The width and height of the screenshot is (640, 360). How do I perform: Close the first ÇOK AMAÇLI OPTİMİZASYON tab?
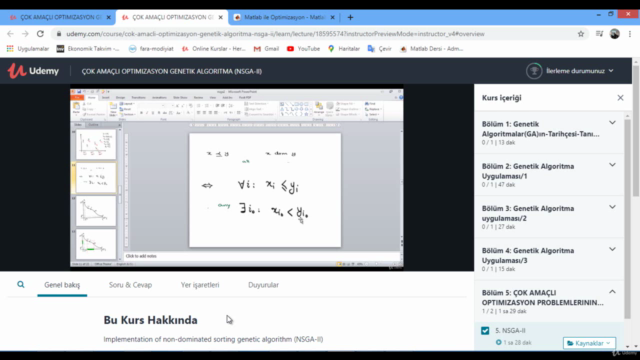(x=108, y=17)
